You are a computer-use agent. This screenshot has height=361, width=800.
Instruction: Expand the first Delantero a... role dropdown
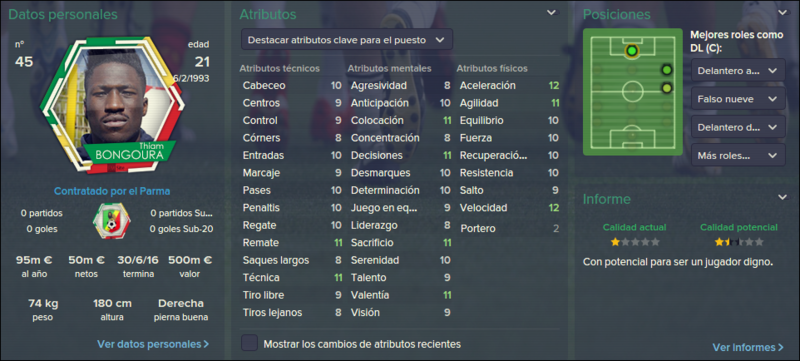coord(738,70)
